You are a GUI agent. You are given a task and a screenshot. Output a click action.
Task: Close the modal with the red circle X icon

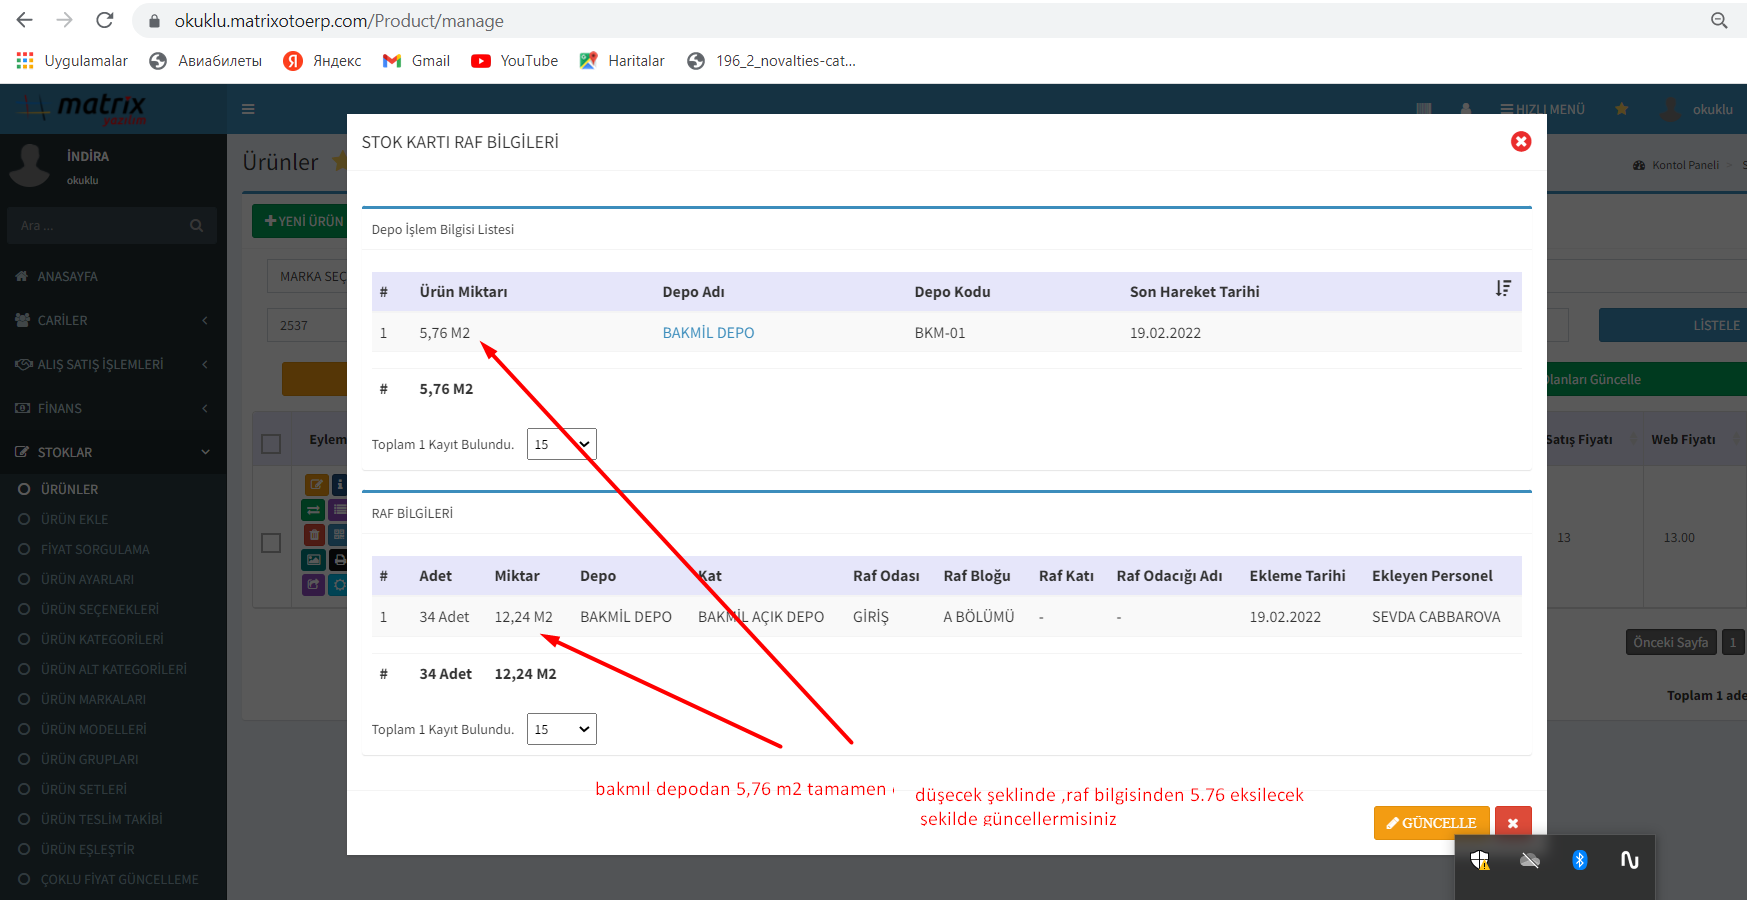pyautogui.click(x=1520, y=142)
